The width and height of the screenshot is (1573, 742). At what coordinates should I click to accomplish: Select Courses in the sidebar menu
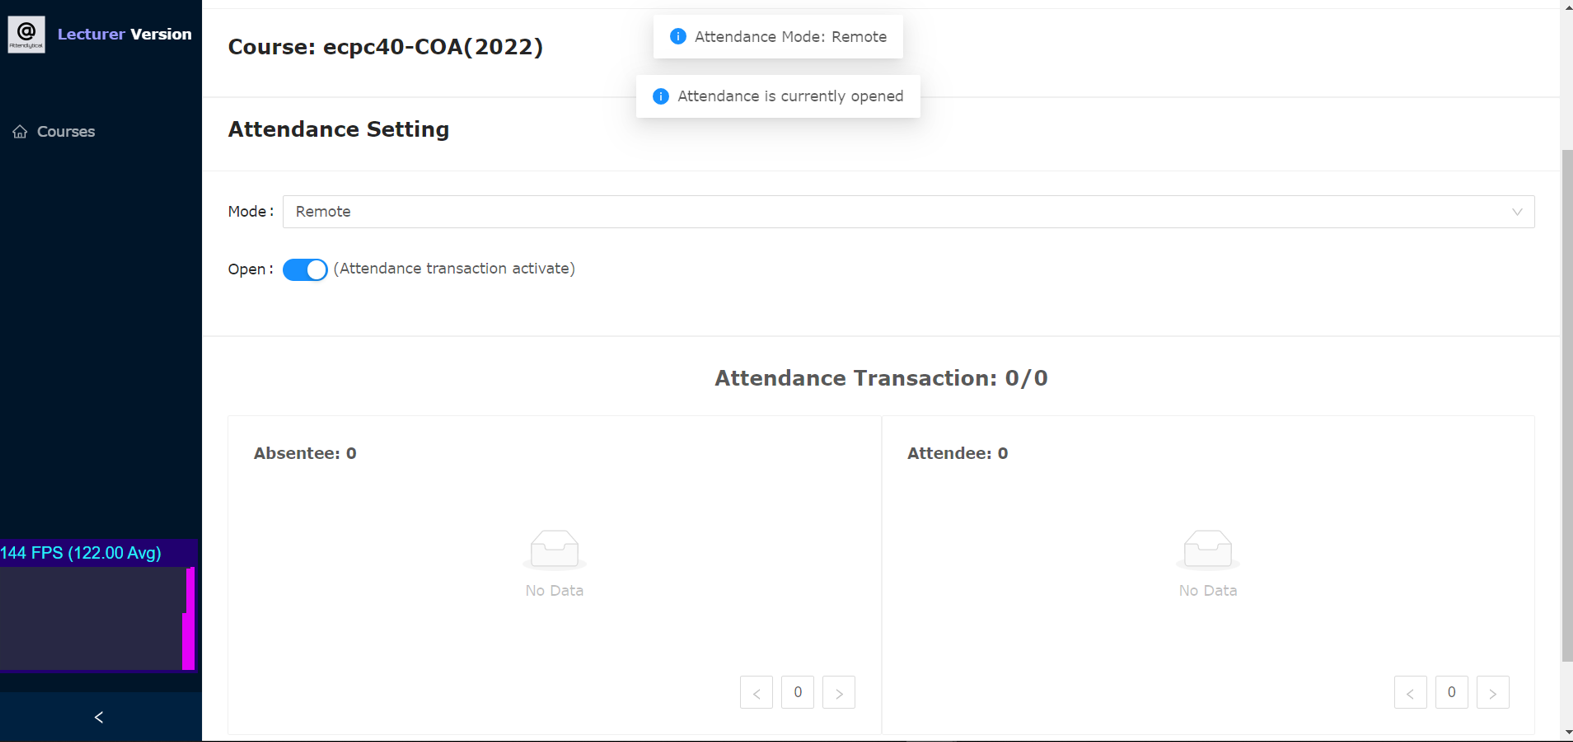pyautogui.click(x=66, y=131)
